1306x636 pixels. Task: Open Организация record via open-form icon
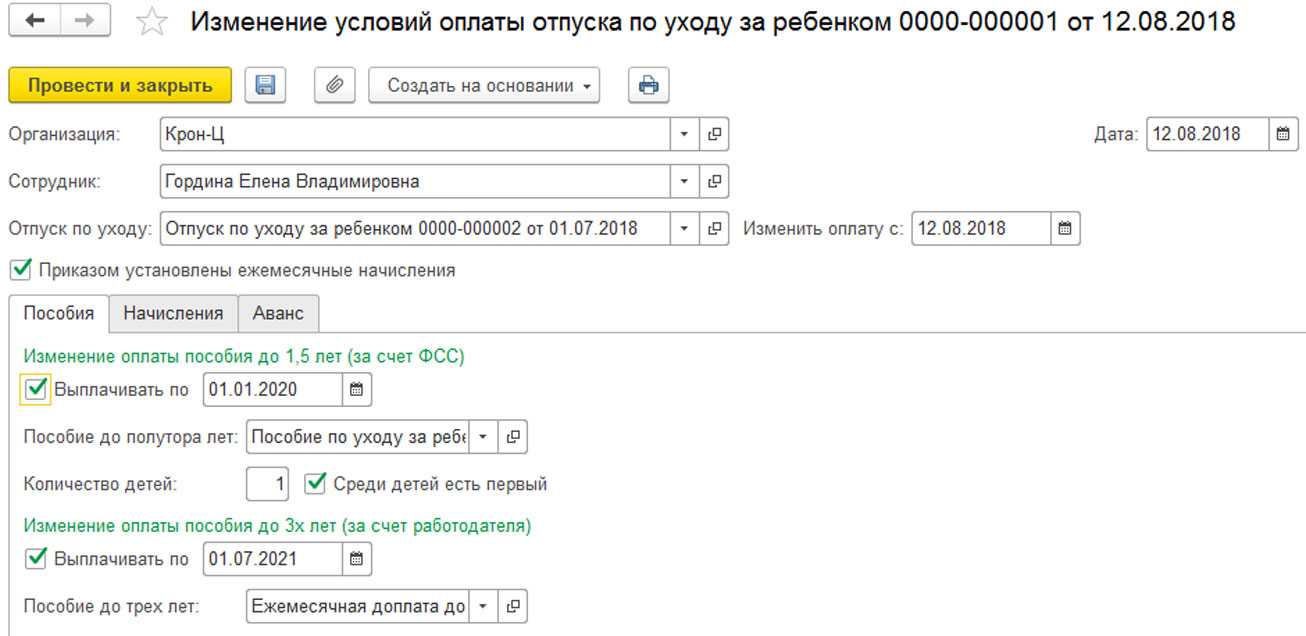(x=714, y=134)
